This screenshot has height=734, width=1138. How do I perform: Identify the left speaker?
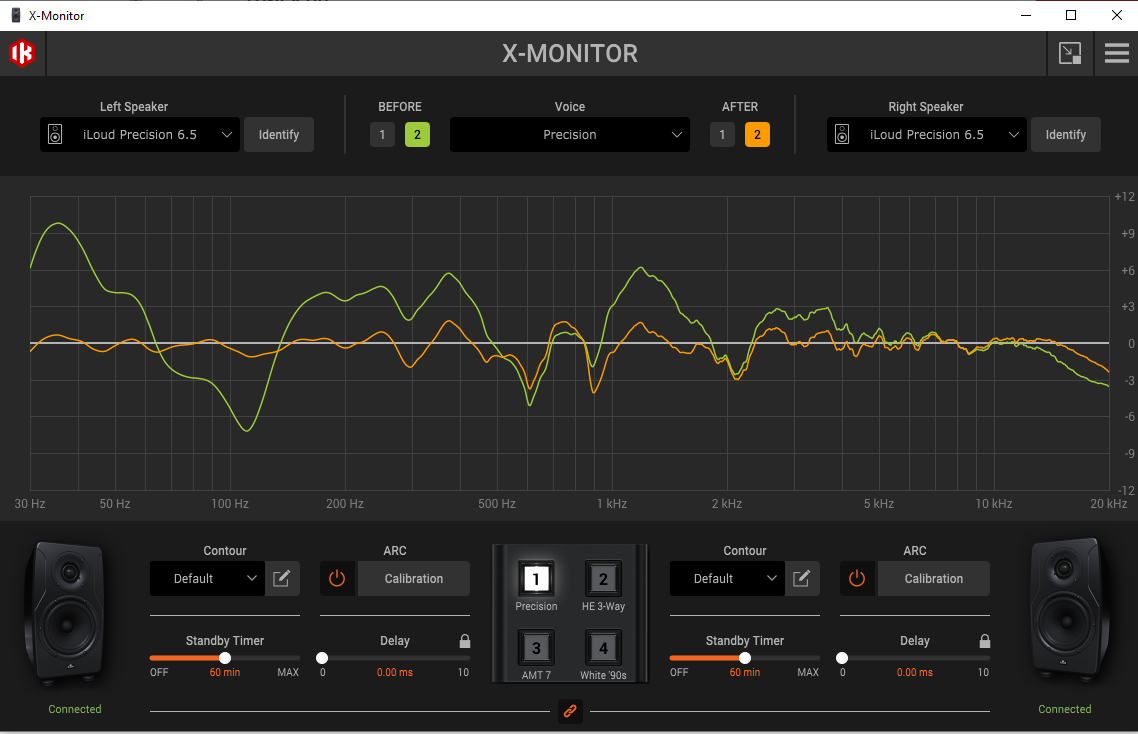click(x=279, y=134)
